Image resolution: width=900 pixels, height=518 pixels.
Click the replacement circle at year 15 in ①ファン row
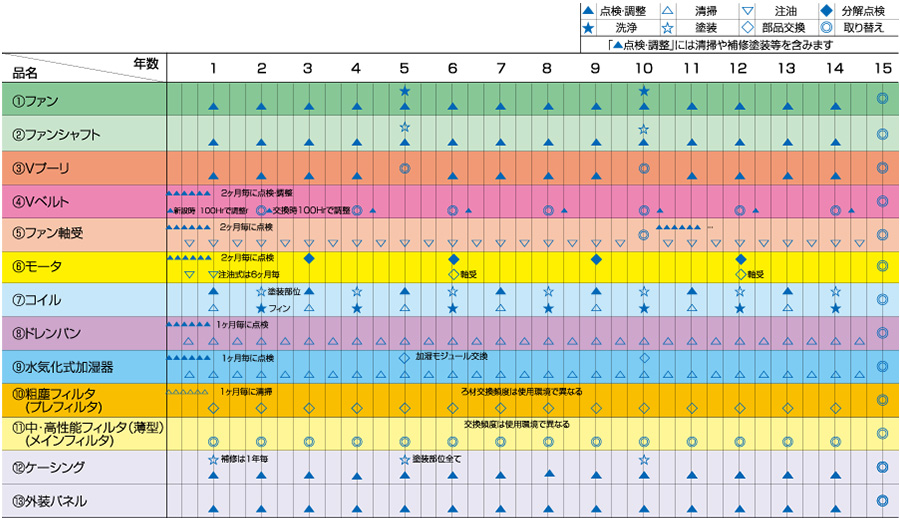coord(883,98)
